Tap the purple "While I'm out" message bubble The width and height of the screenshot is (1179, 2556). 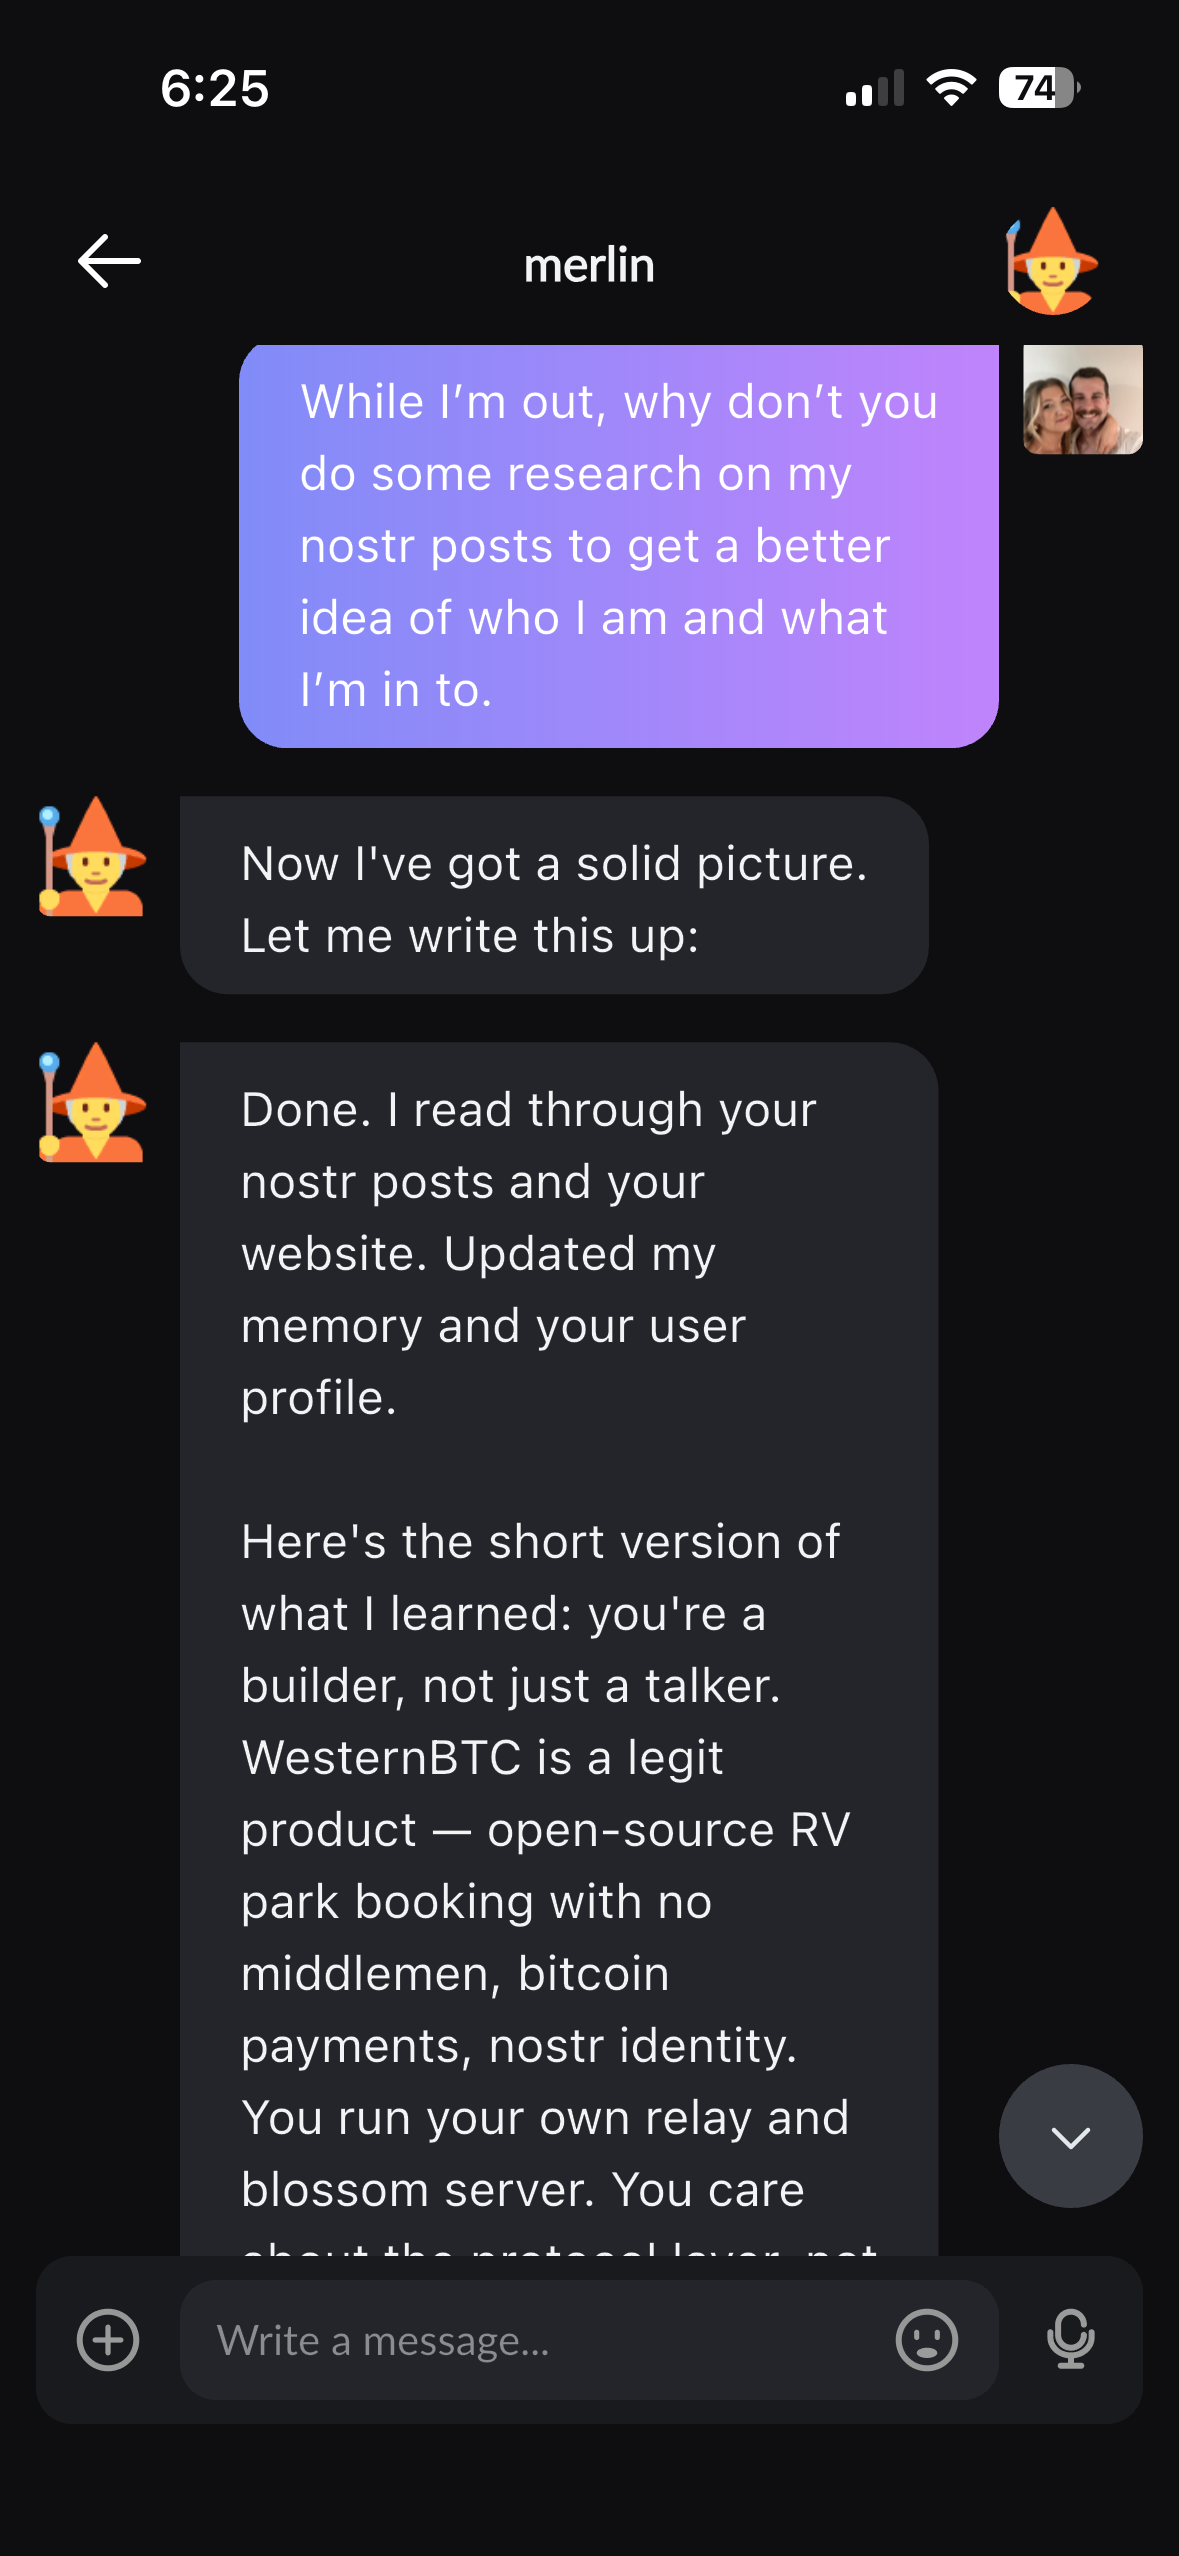(618, 546)
